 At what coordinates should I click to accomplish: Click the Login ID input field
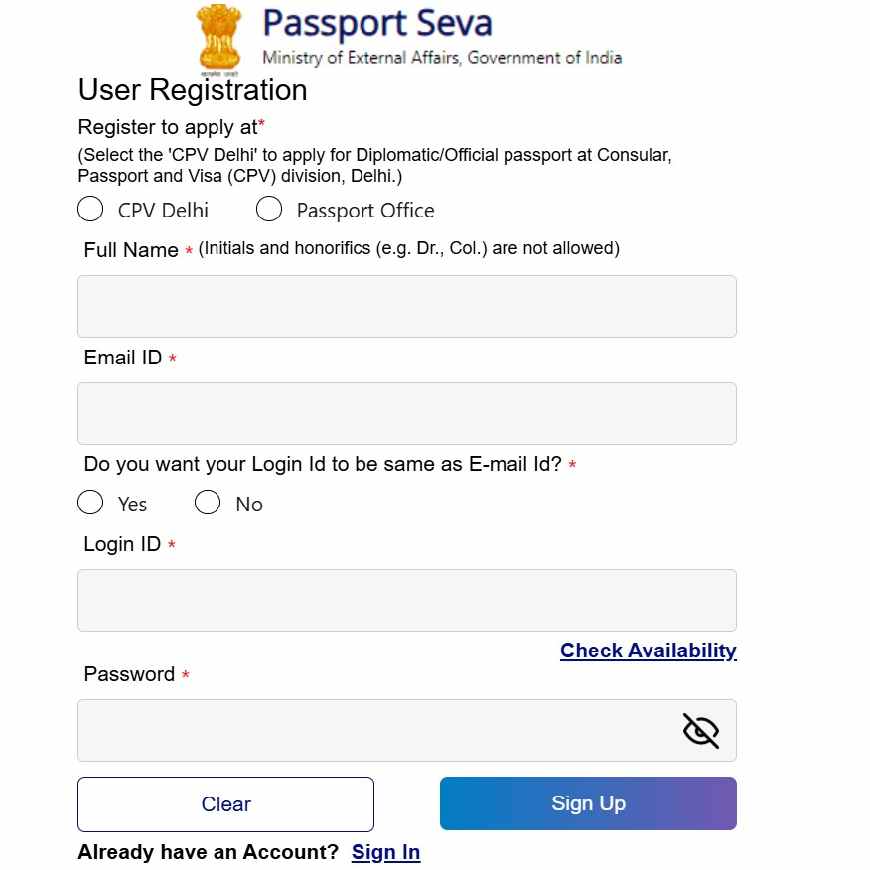coord(407,600)
